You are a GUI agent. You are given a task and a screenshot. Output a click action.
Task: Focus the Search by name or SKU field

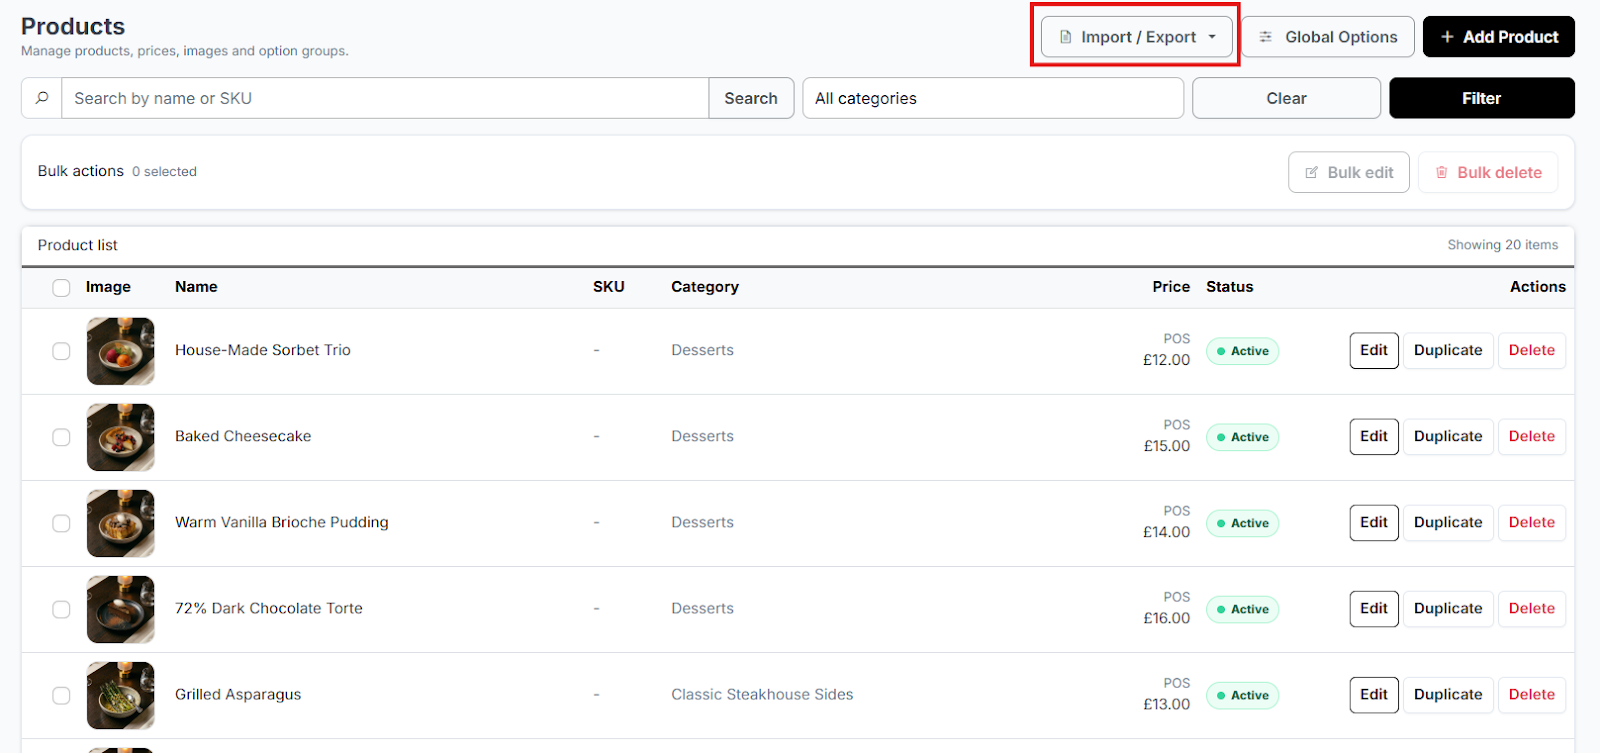385,98
